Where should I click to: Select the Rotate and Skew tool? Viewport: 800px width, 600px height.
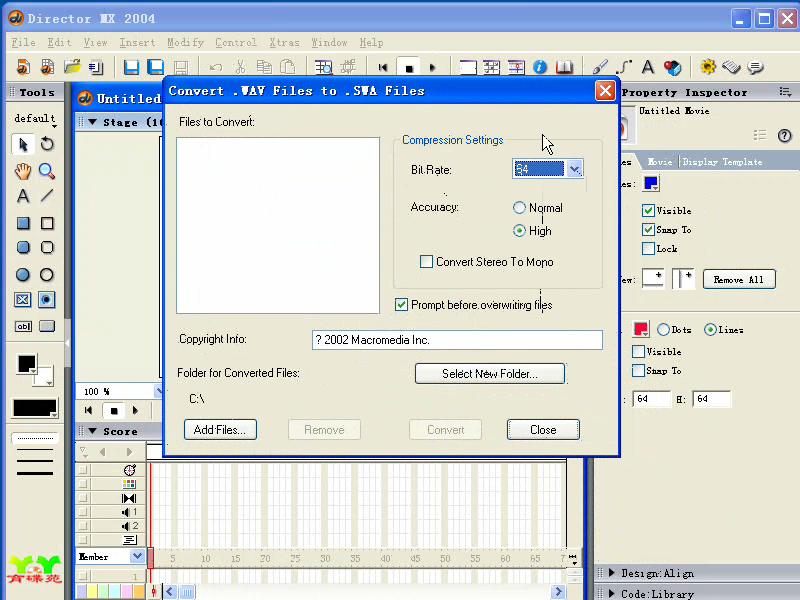coord(47,144)
